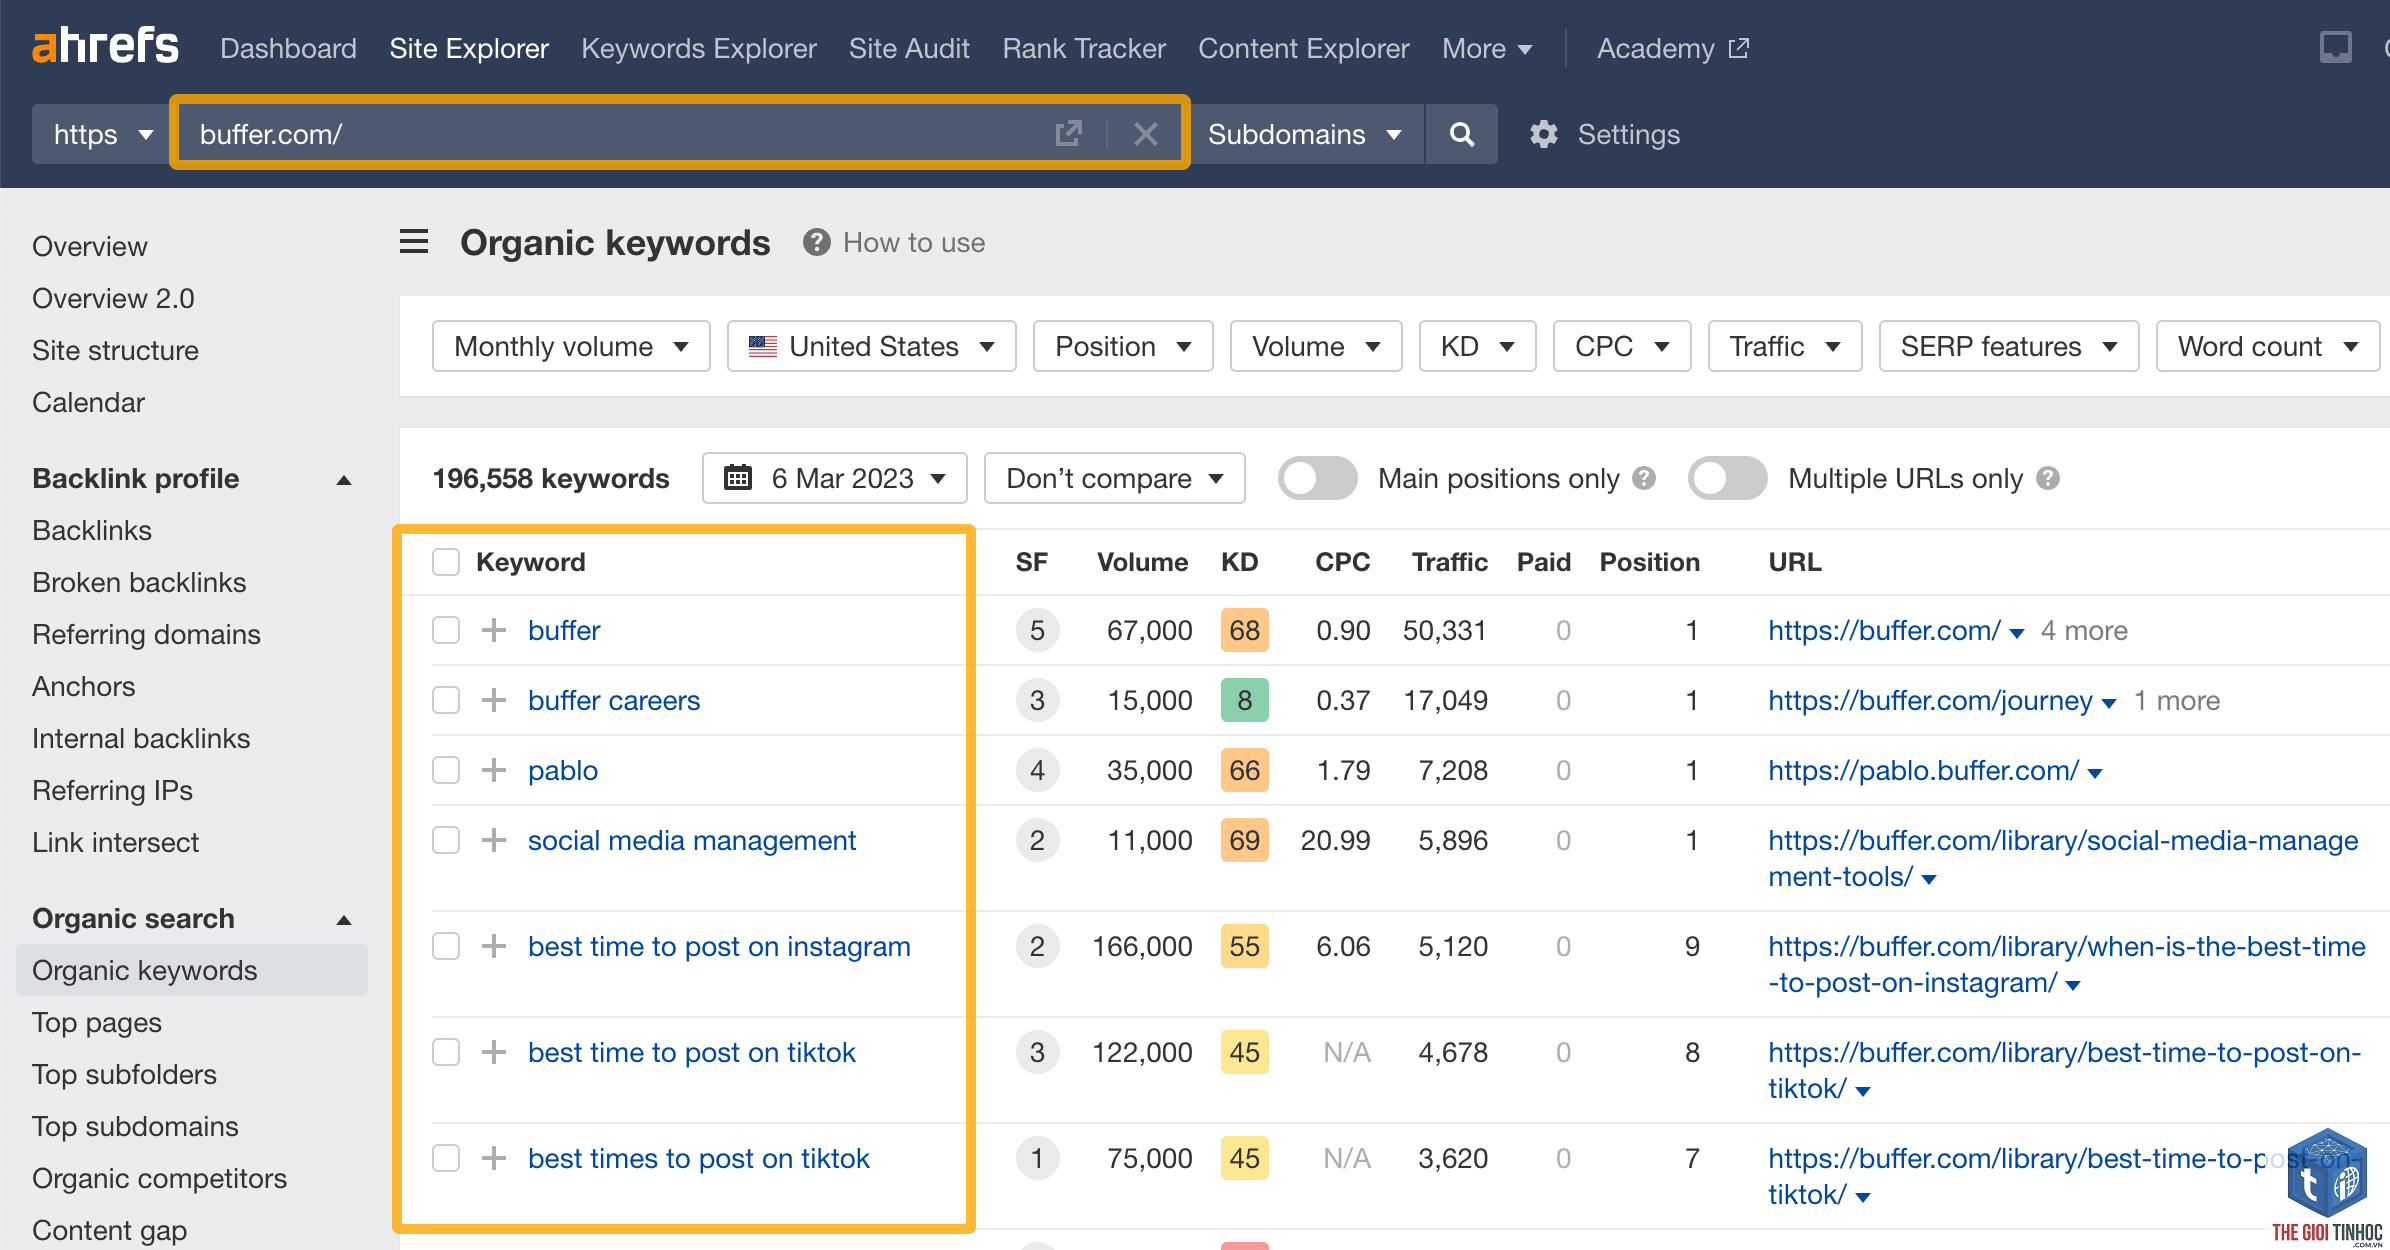Click the green KD 8 badge for buffer careers
This screenshot has width=2390, height=1250.
(x=1244, y=700)
